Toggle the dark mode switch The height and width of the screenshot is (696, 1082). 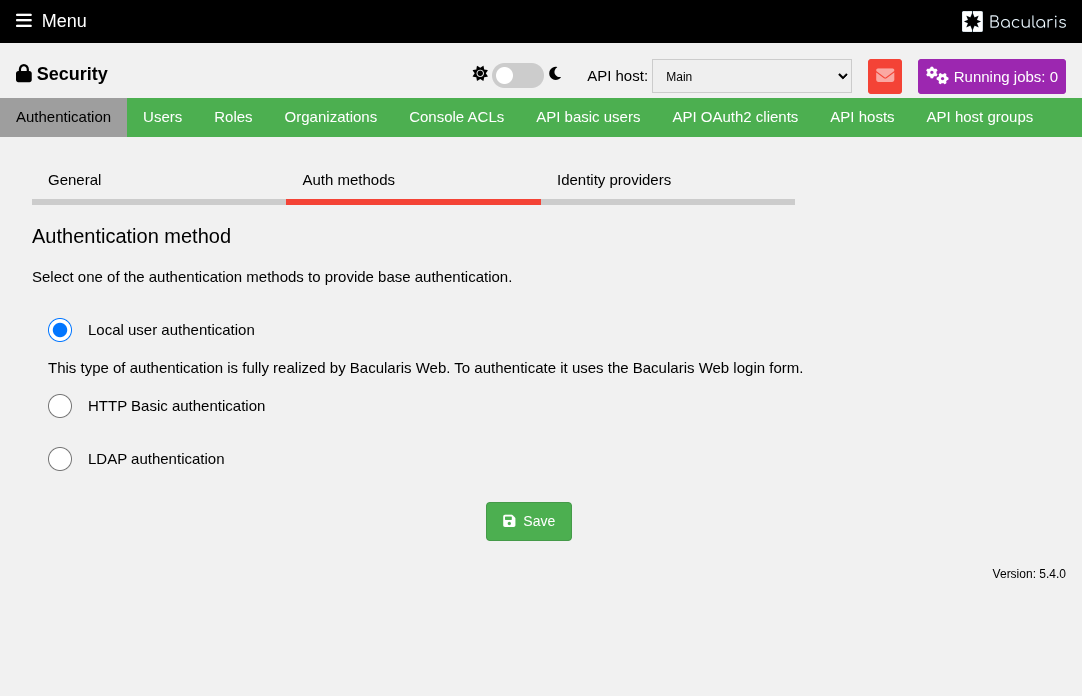tap(518, 75)
